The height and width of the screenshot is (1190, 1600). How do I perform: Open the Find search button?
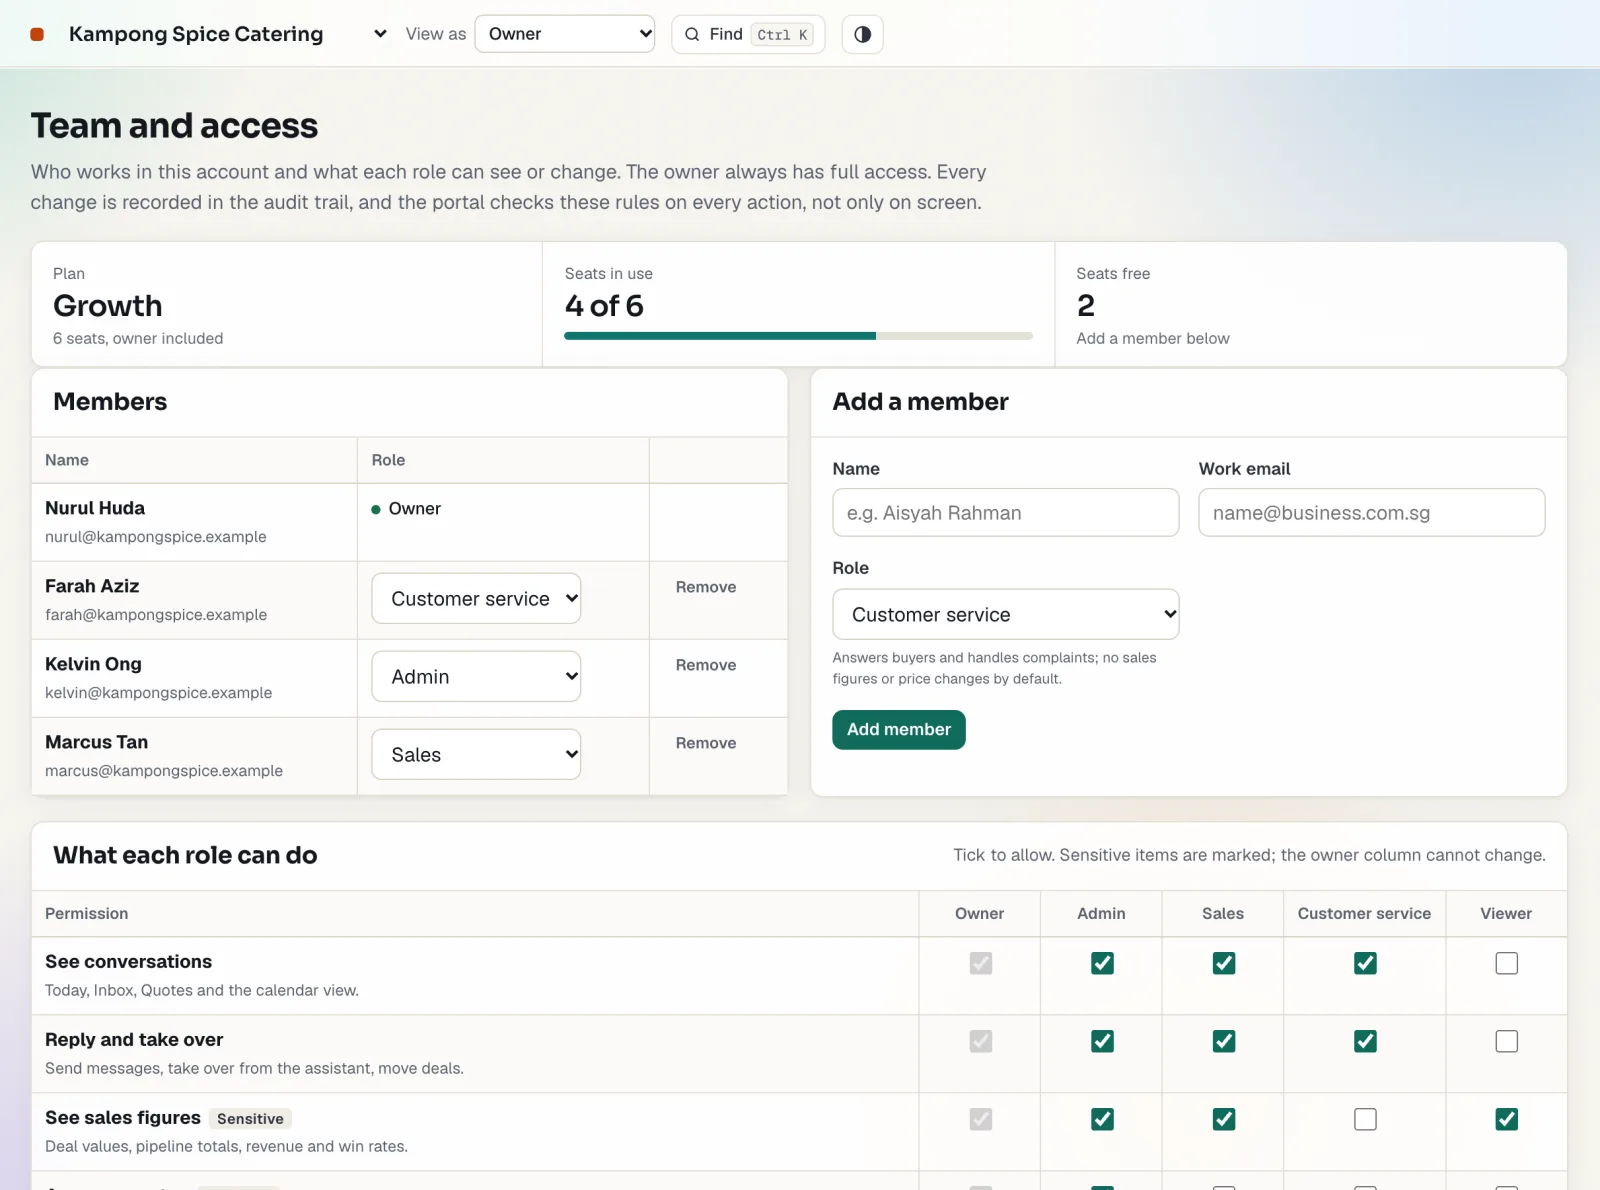pos(748,34)
